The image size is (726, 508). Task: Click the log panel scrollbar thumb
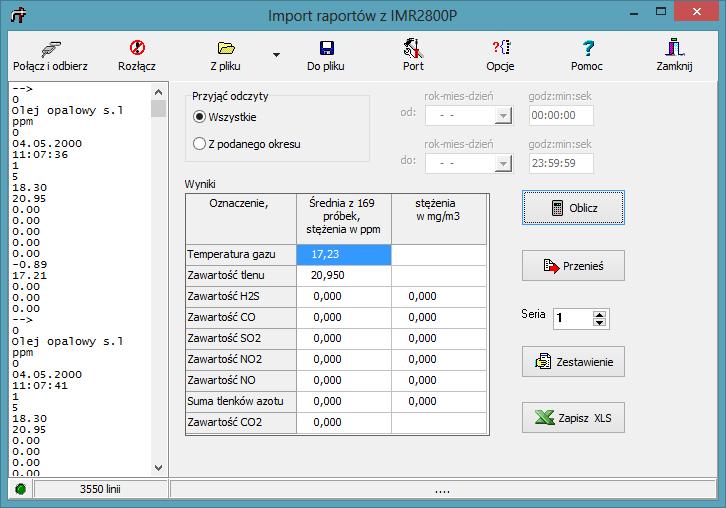[x=158, y=108]
